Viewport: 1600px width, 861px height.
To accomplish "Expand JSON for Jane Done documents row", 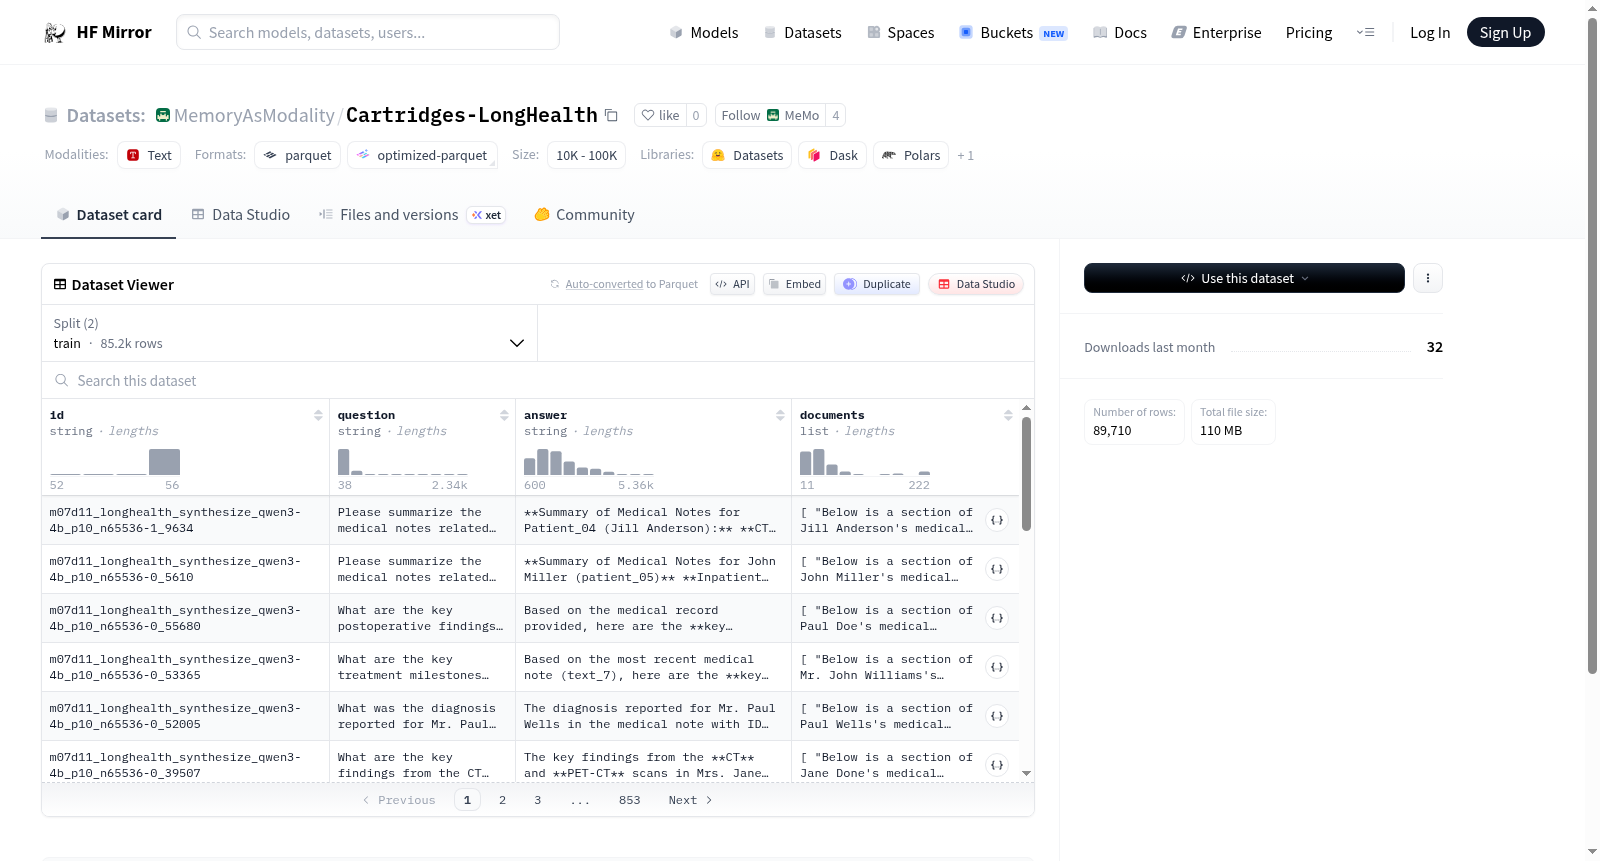I will (x=997, y=765).
